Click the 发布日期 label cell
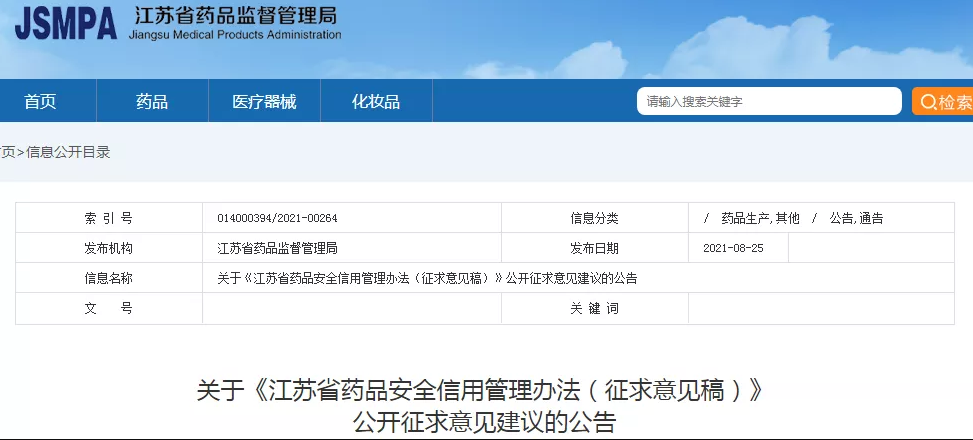The width and height of the screenshot is (973, 440). (x=594, y=248)
